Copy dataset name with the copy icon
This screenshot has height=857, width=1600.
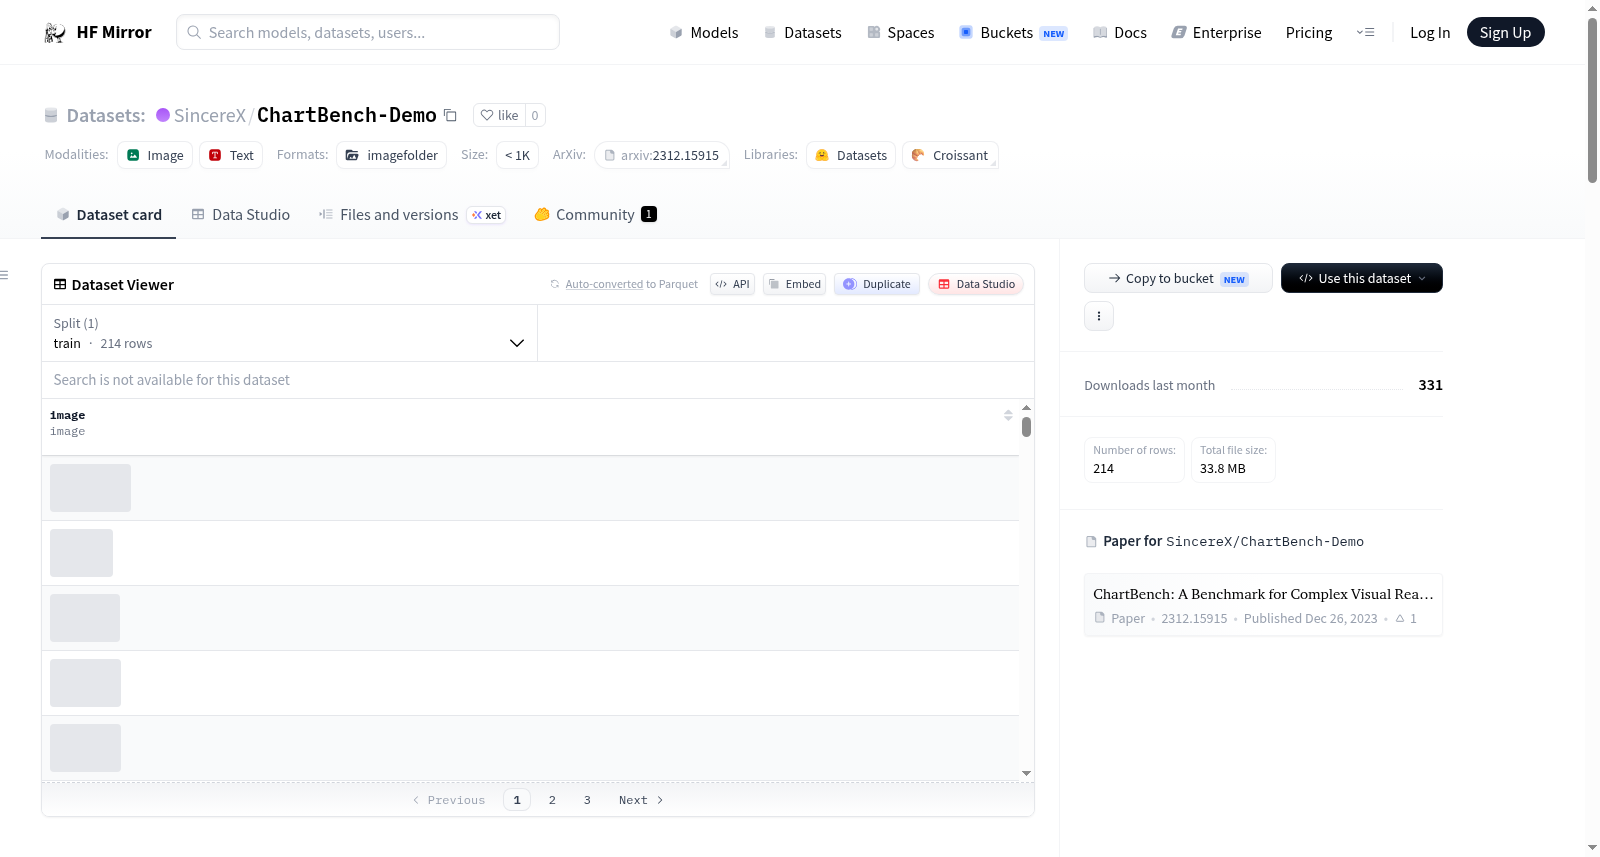tap(451, 116)
